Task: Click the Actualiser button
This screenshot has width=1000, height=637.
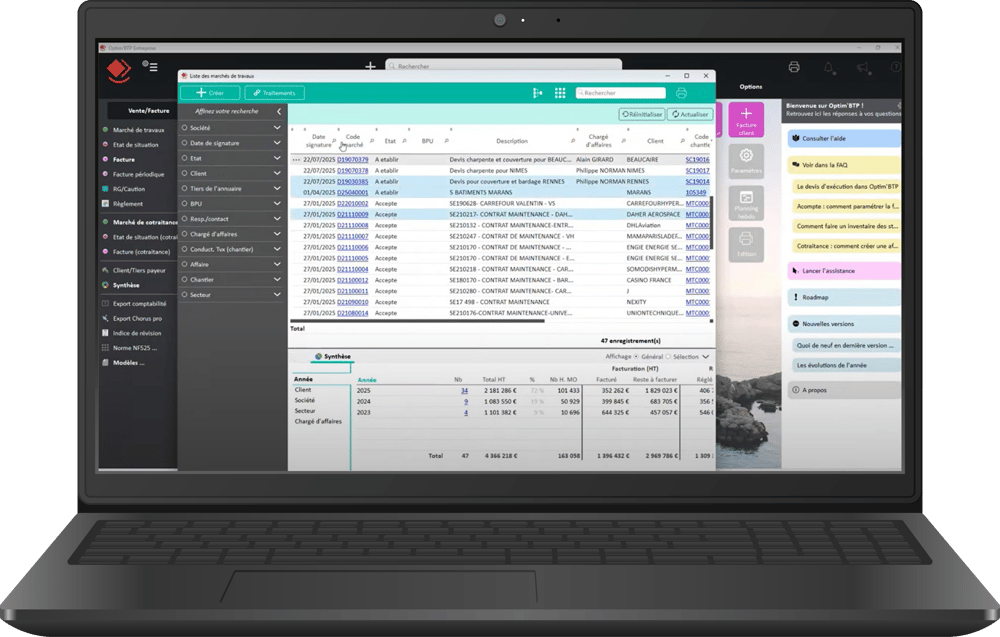Action: coord(690,114)
